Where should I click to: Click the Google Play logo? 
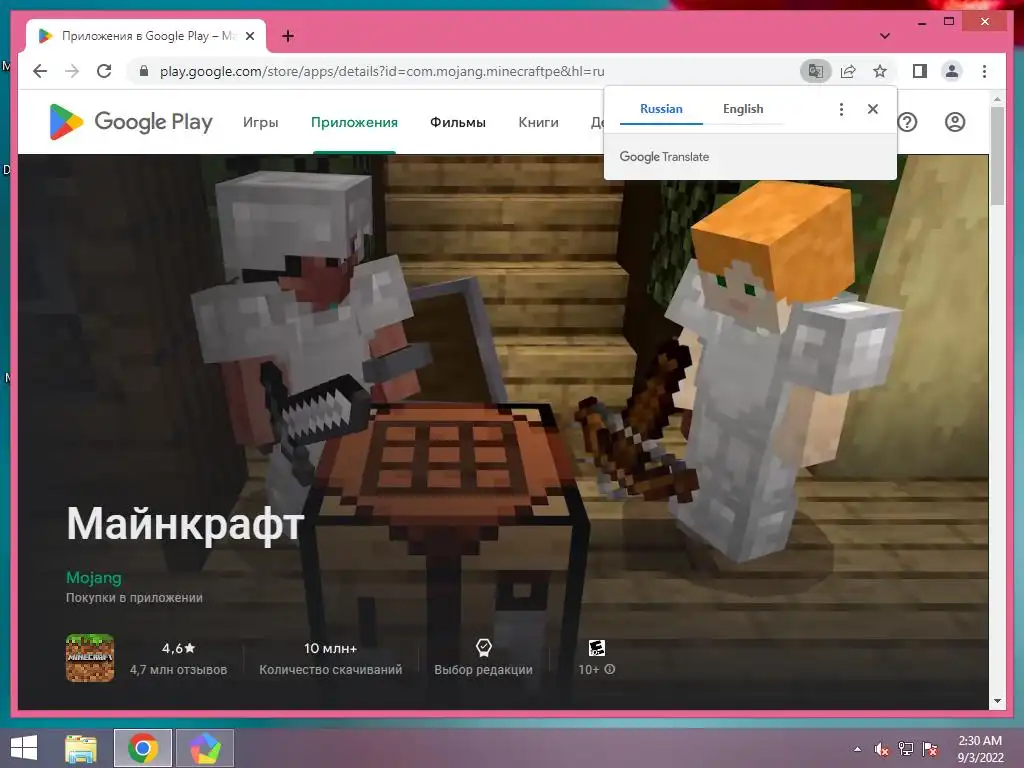(x=131, y=122)
